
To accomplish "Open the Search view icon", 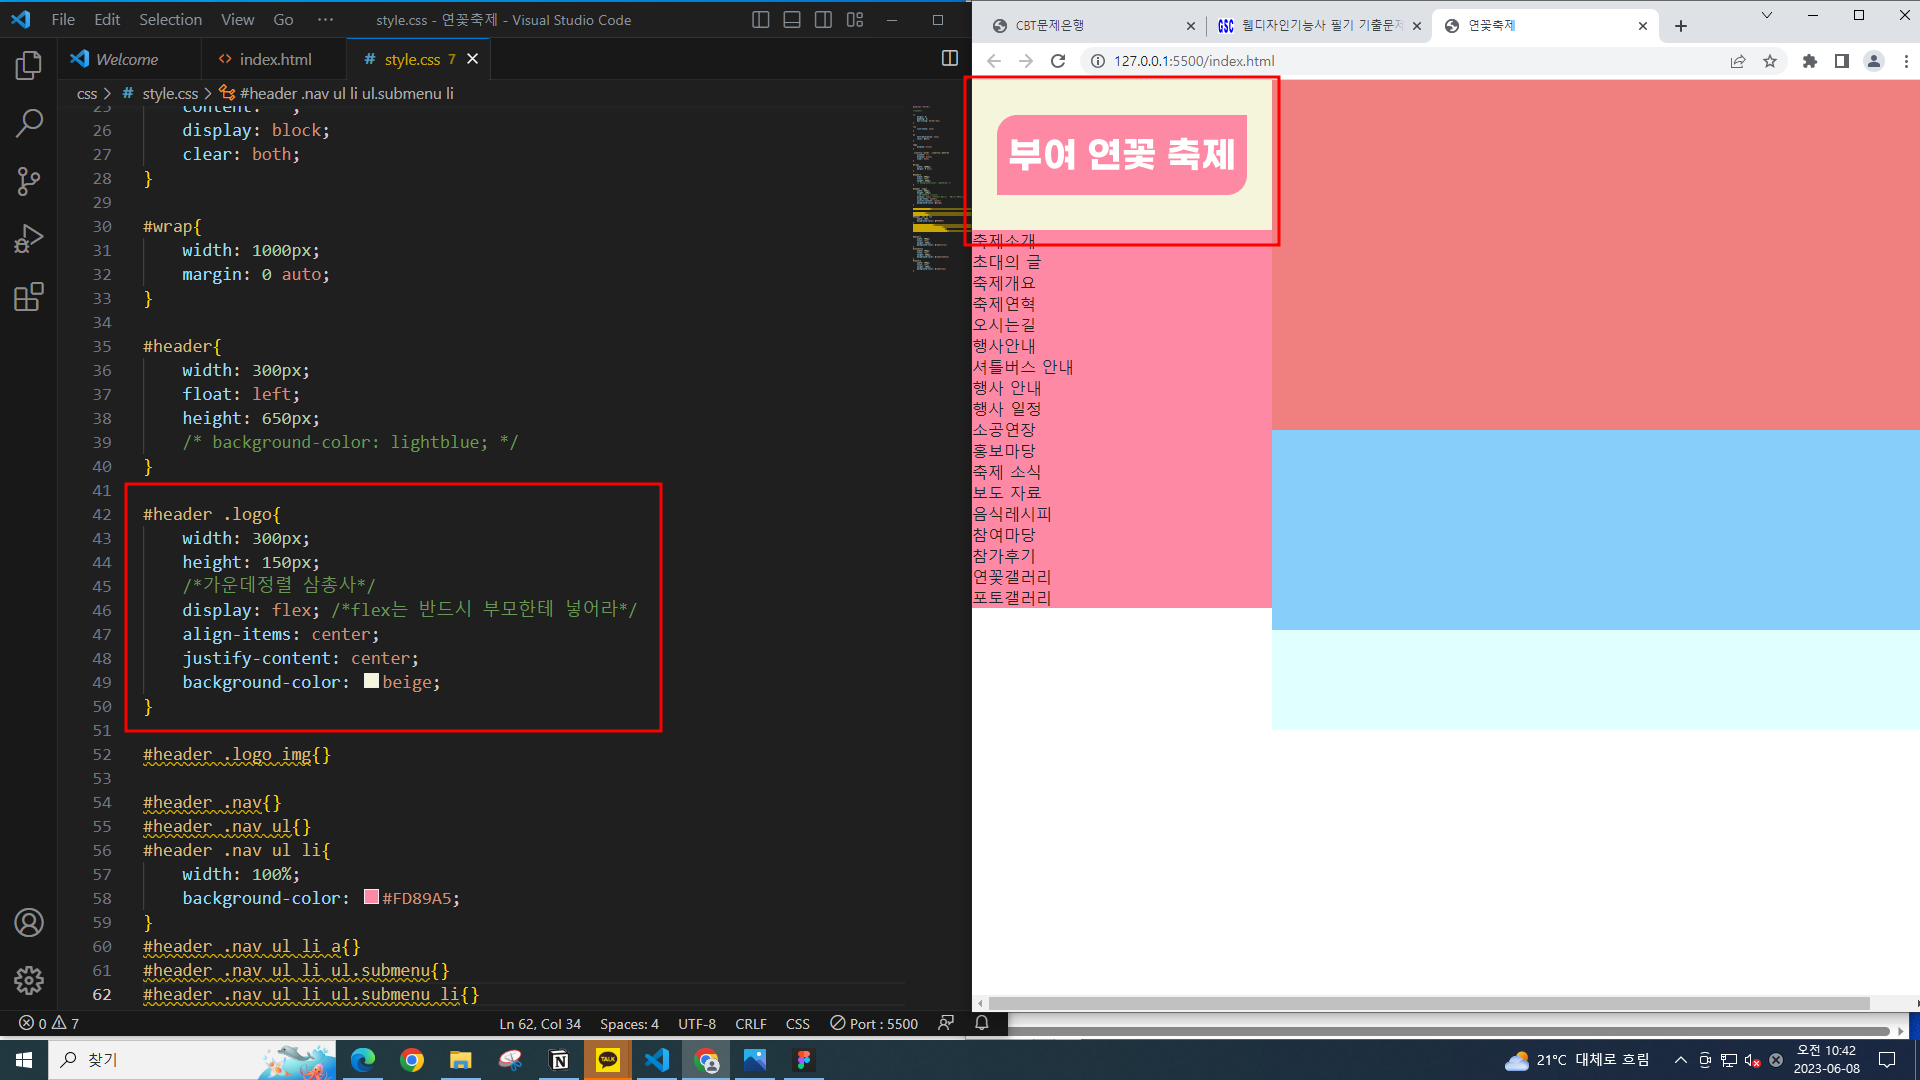I will point(29,123).
